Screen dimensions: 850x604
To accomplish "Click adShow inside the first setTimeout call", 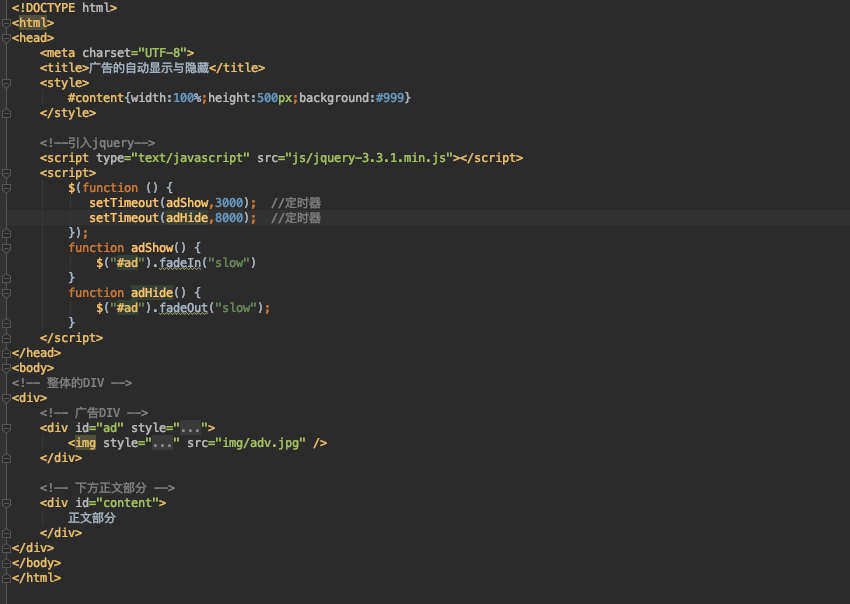I will [x=187, y=203].
